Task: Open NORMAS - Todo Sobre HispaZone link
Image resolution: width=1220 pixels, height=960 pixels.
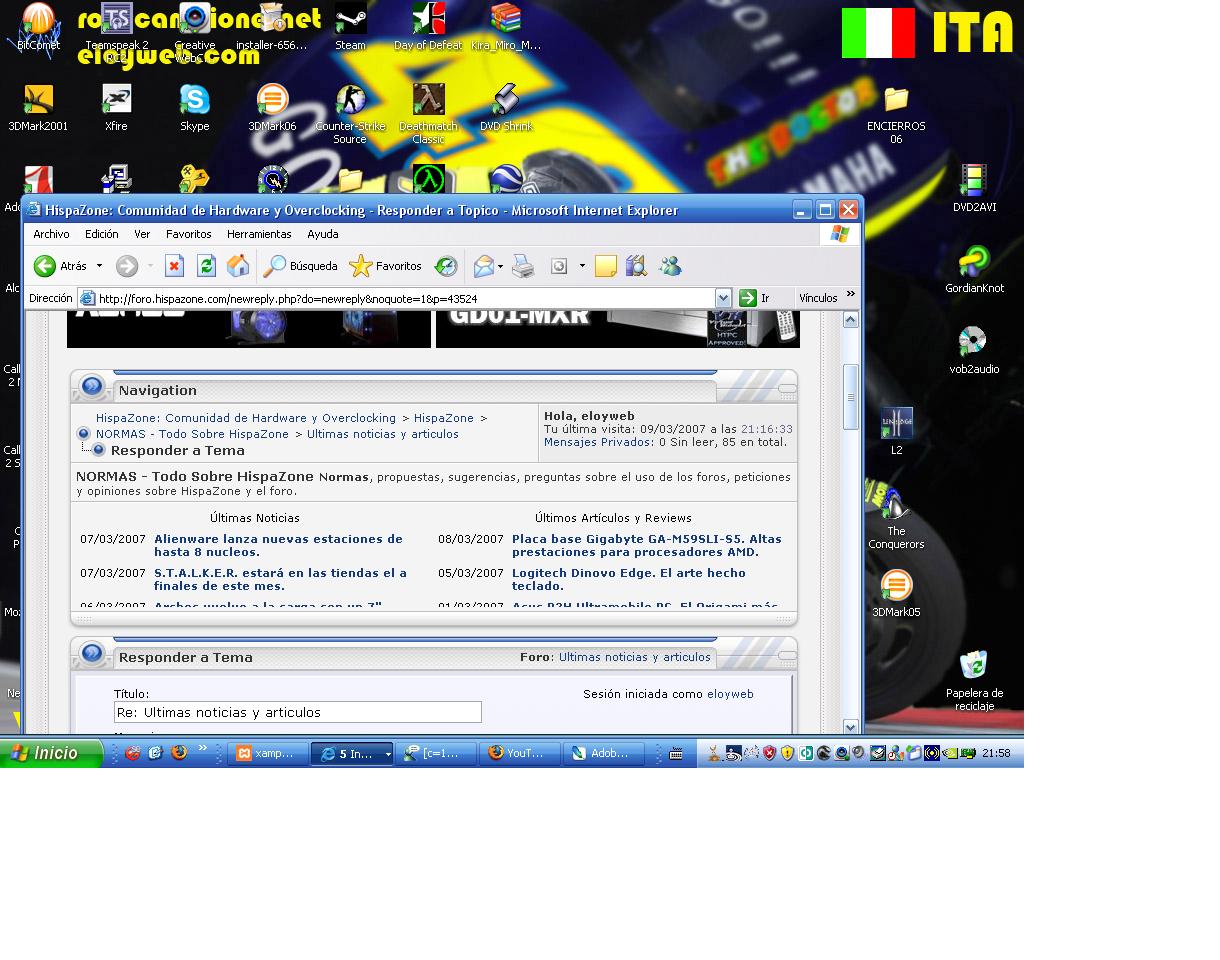Action: [192, 434]
